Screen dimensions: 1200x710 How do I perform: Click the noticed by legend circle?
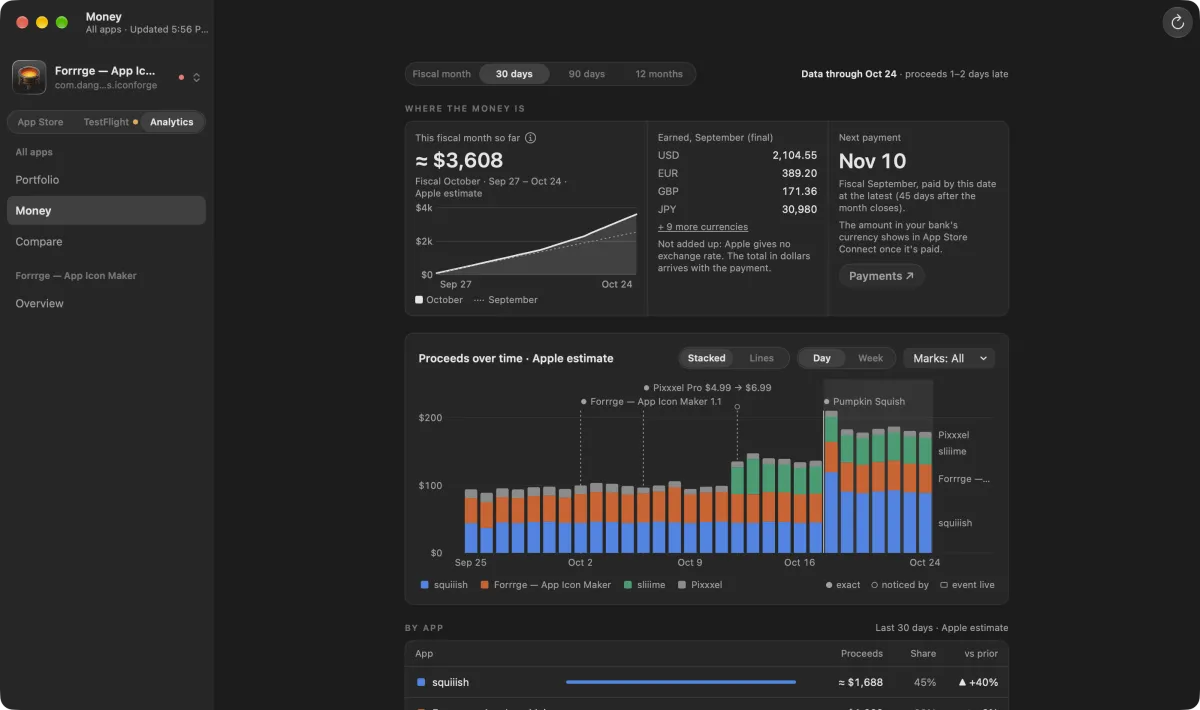pos(875,585)
